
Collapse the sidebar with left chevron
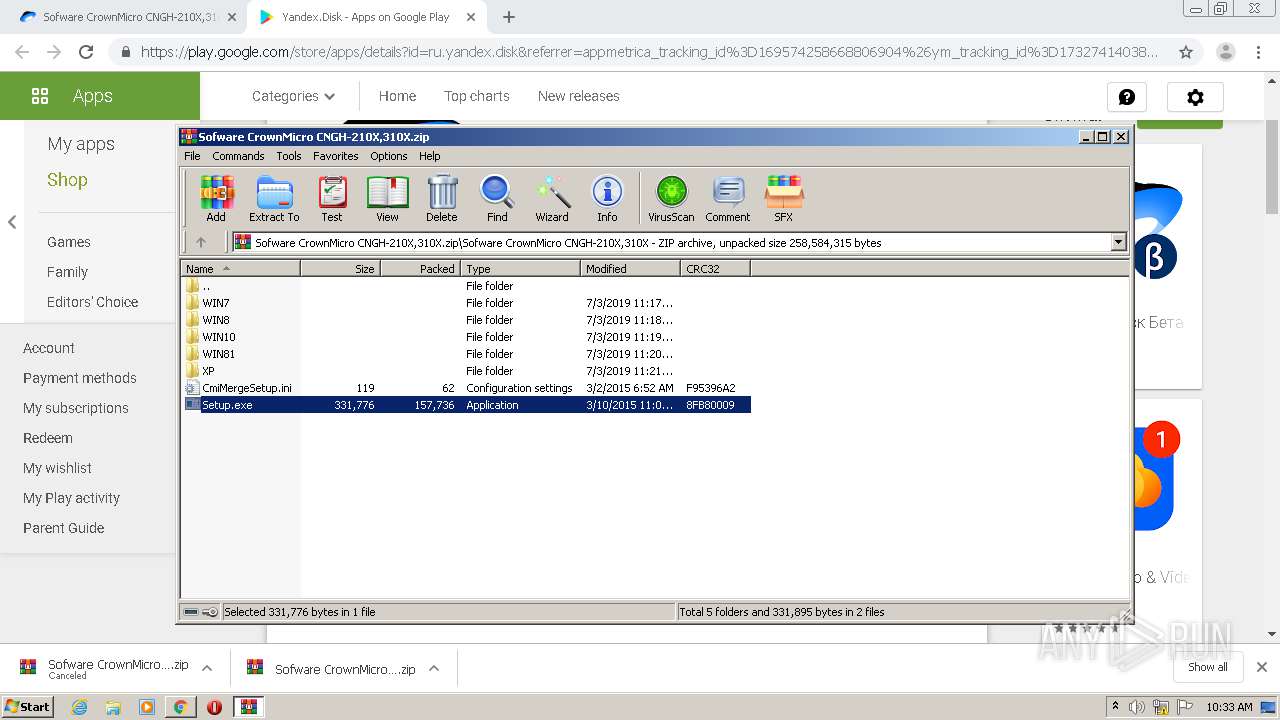pyautogui.click(x=12, y=222)
